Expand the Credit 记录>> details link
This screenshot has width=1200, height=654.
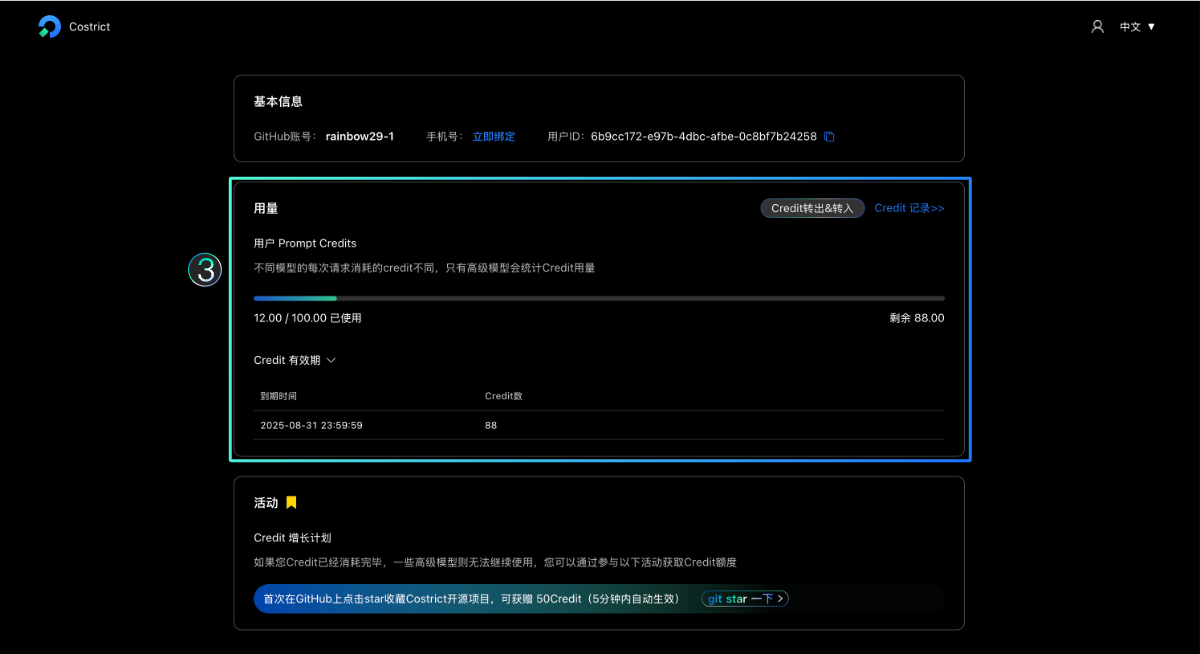coord(909,207)
